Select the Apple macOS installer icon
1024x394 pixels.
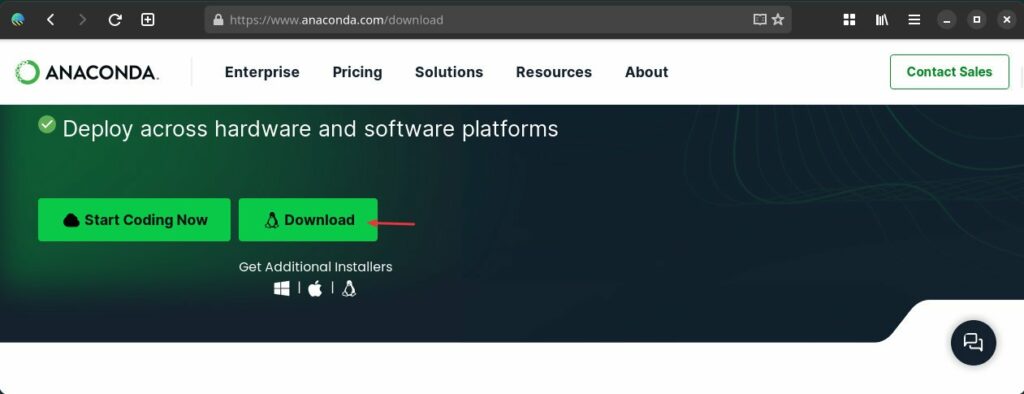315,288
